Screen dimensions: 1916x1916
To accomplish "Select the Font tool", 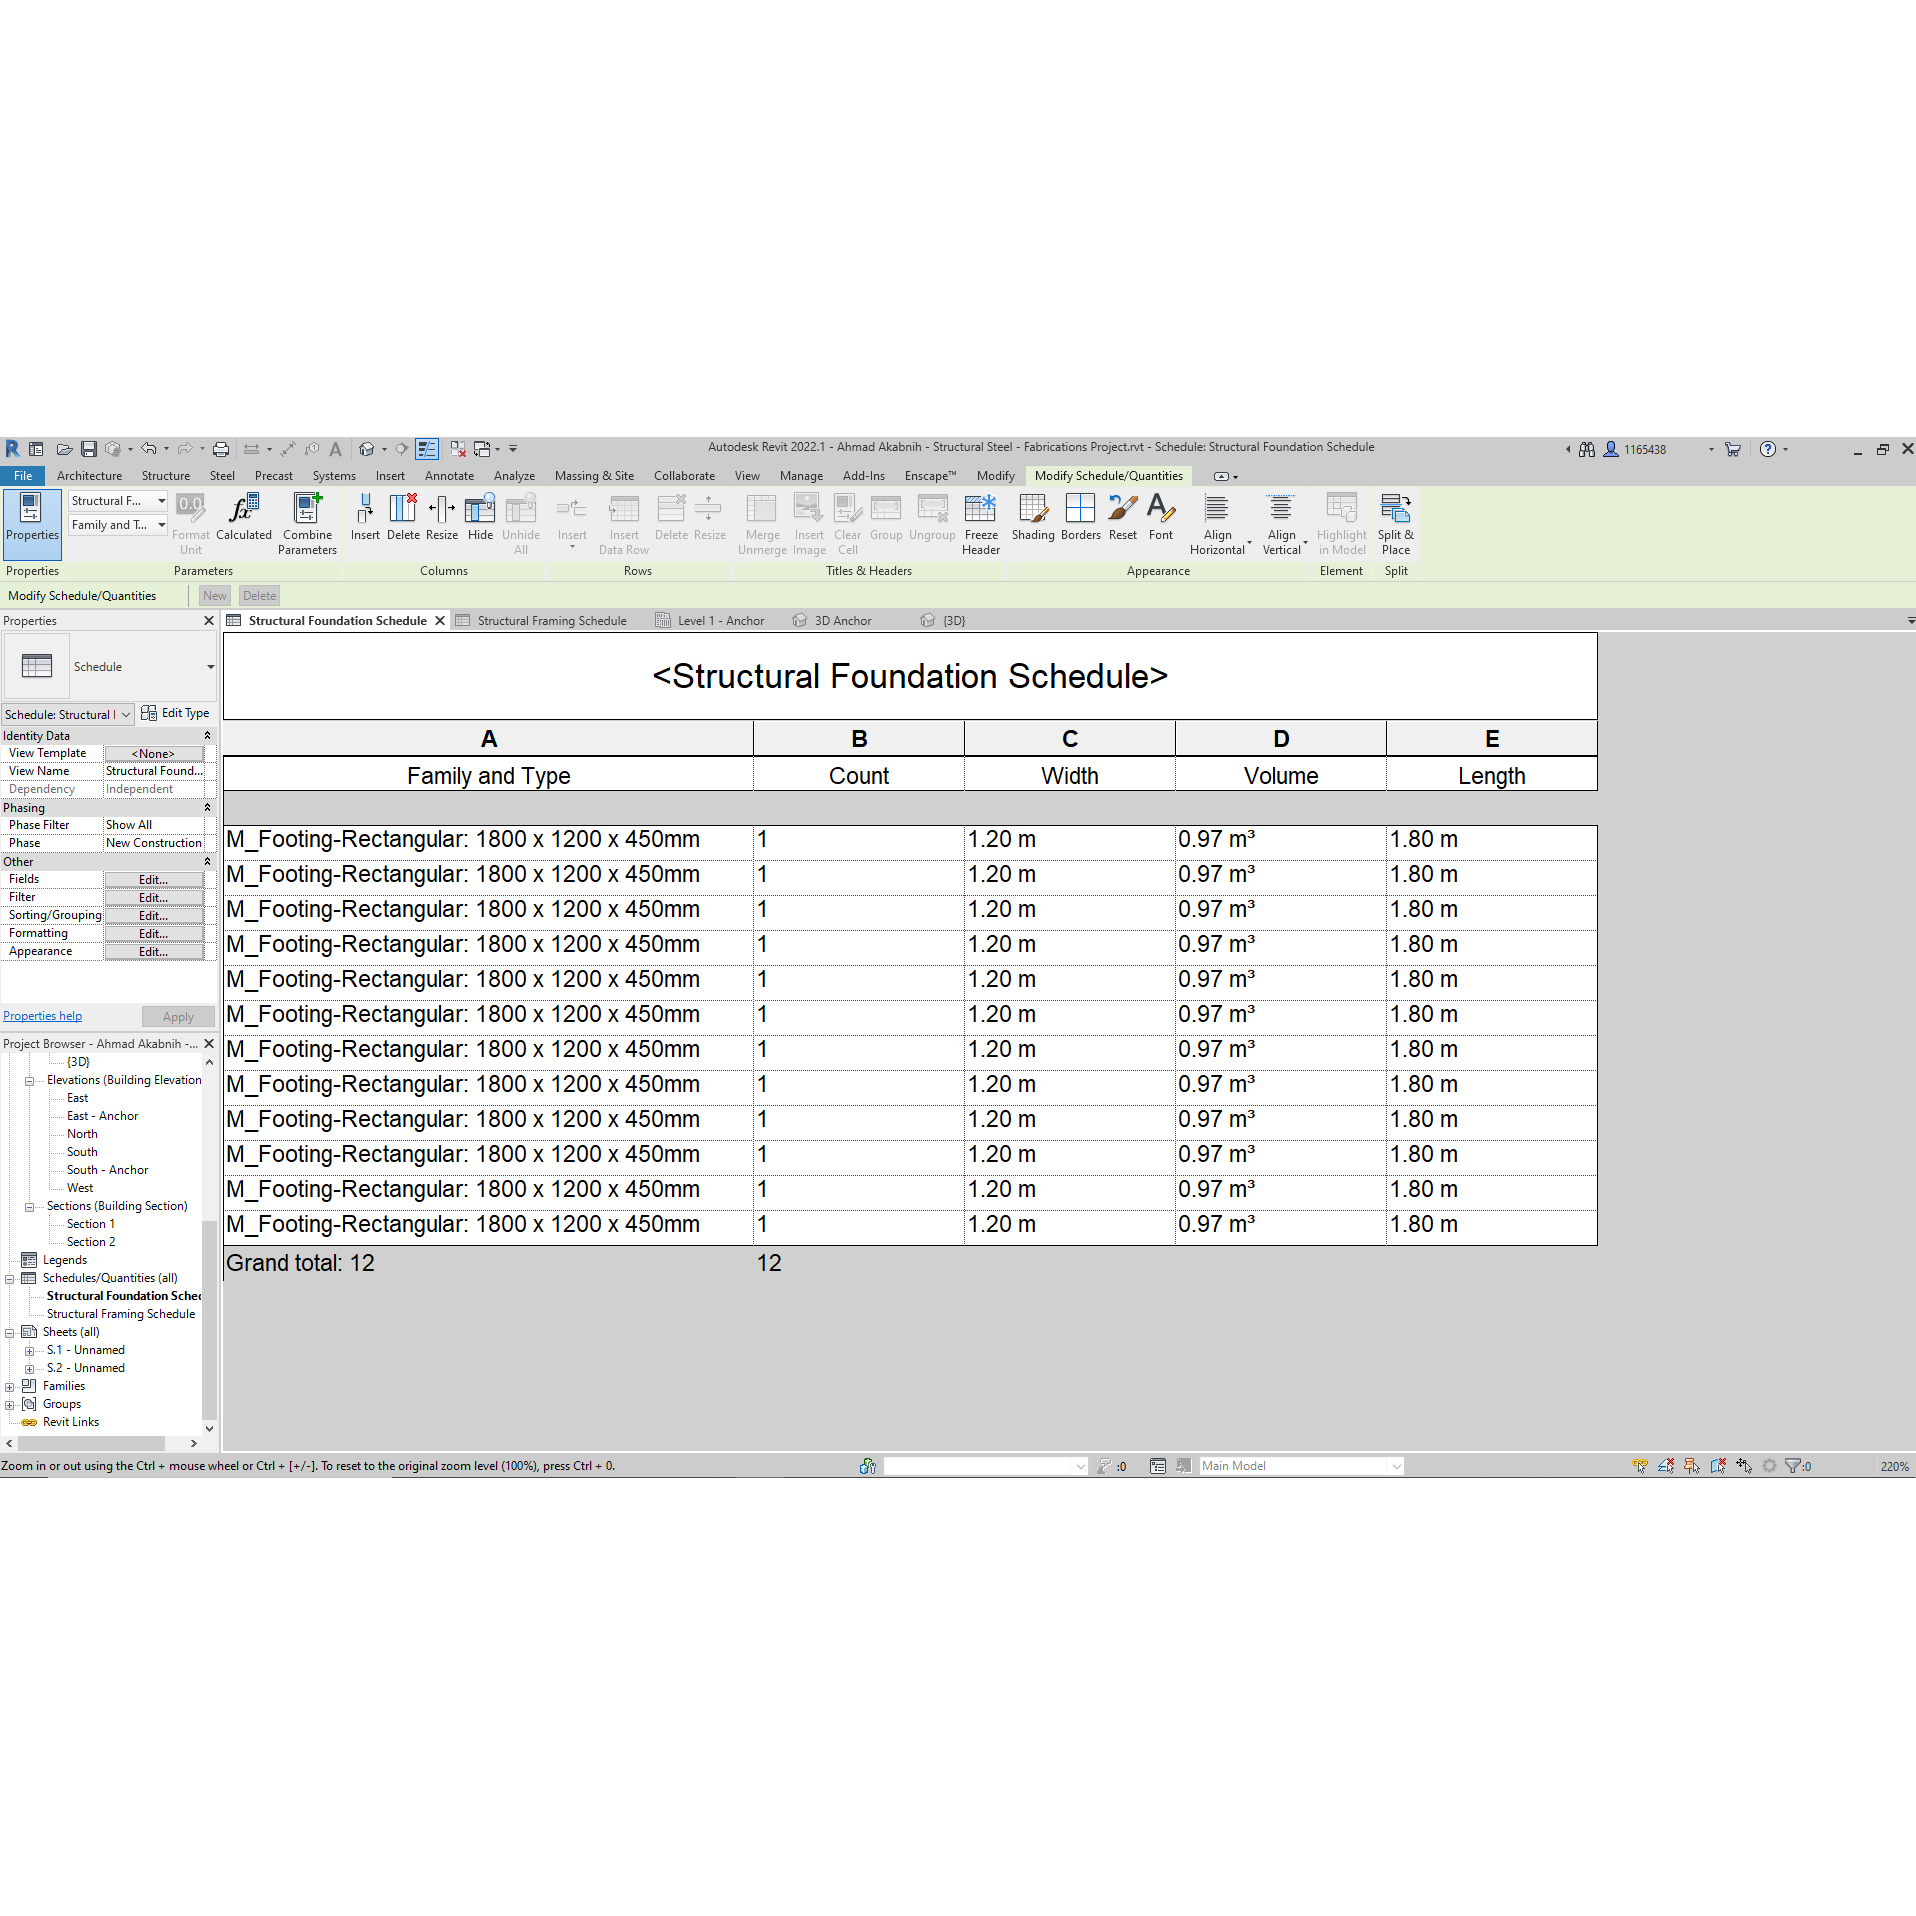I will (1160, 510).
